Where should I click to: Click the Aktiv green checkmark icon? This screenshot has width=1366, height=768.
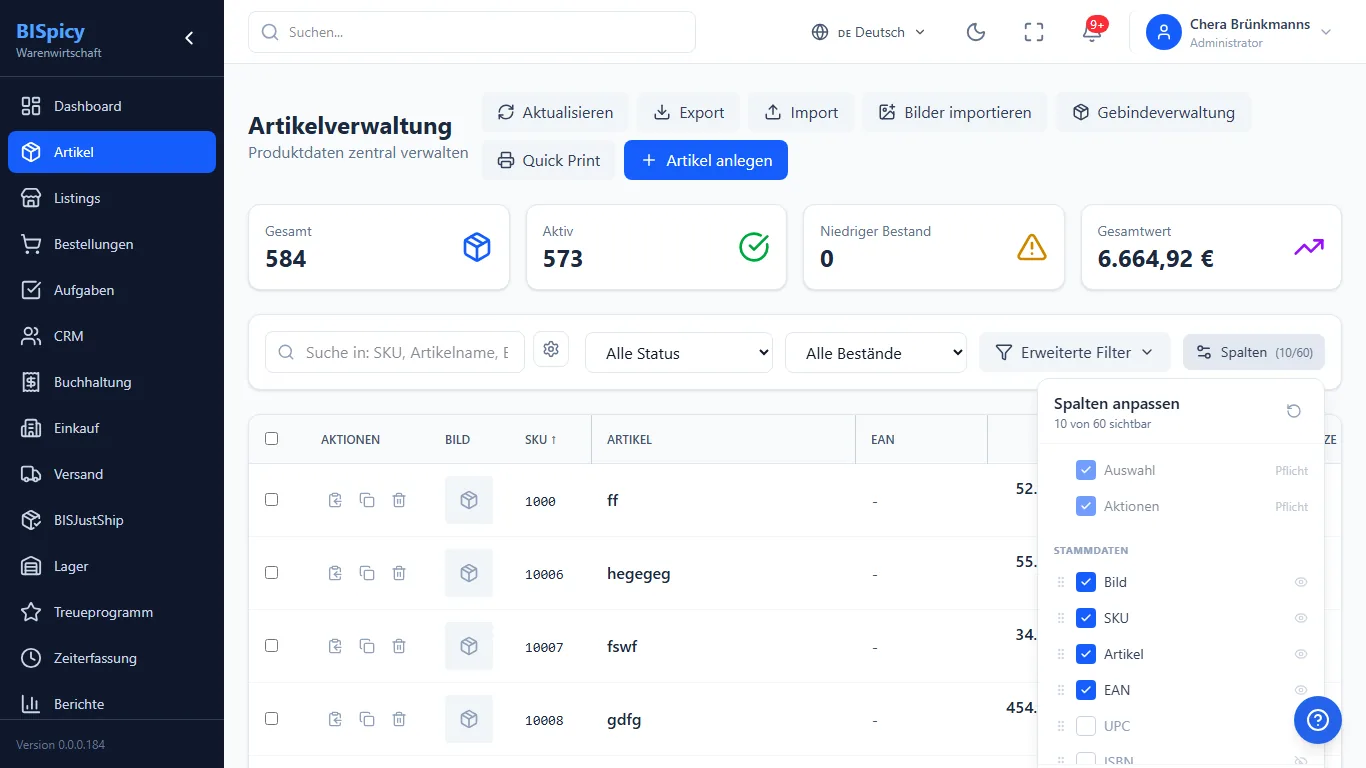point(754,247)
